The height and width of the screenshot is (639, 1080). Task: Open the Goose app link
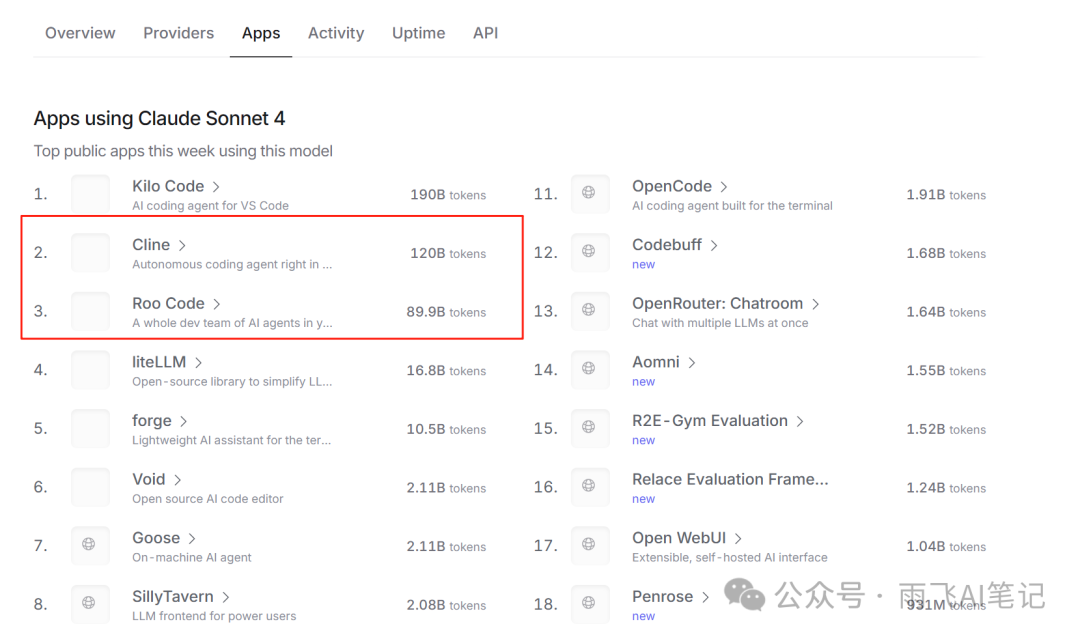(156, 537)
